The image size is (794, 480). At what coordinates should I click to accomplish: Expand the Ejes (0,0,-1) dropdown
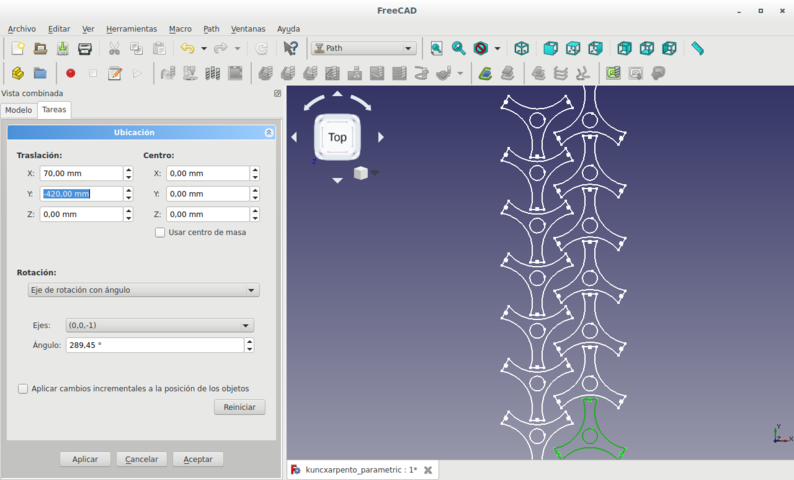pyautogui.click(x=158, y=325)
